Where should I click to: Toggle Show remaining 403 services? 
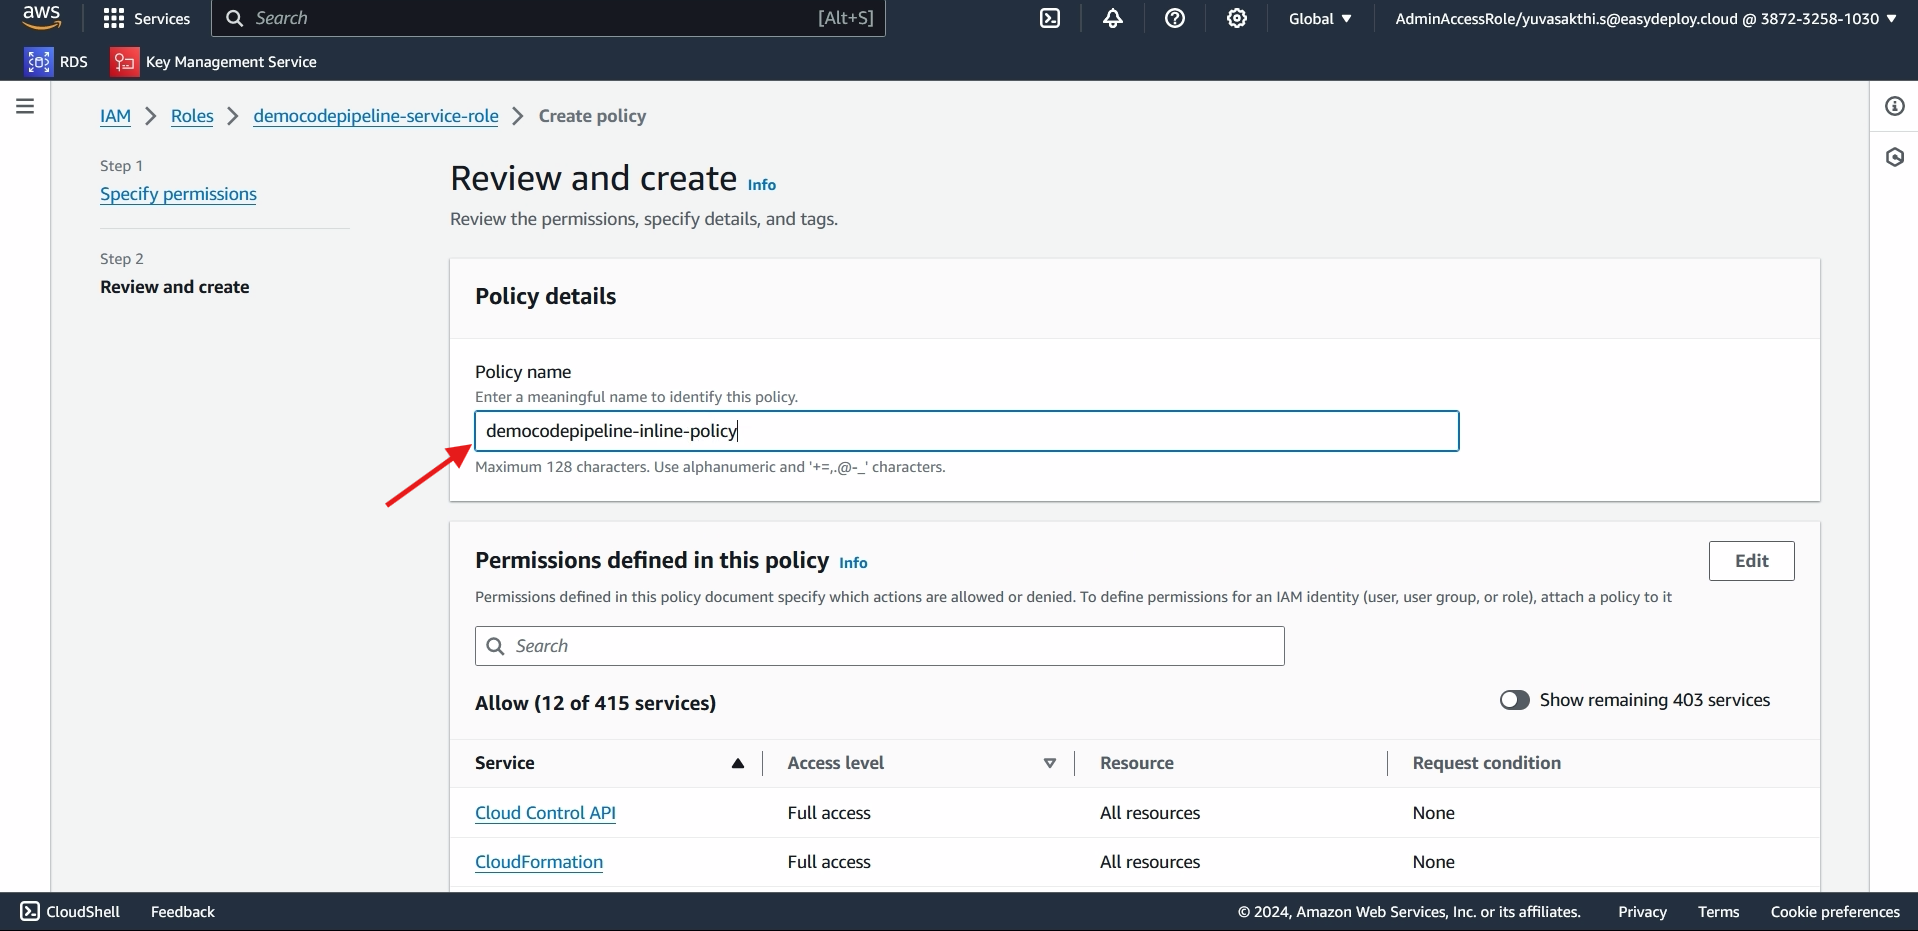click(x=1514, y=700)
